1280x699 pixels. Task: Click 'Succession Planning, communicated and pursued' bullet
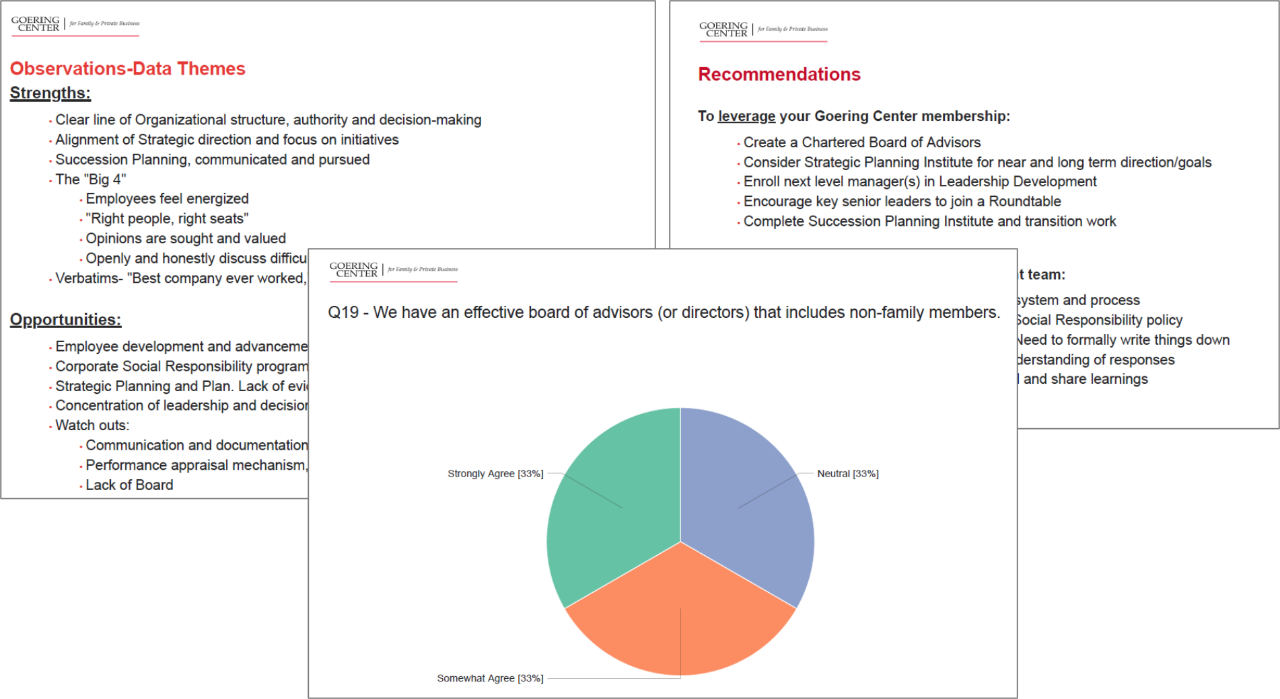[212, 160]
